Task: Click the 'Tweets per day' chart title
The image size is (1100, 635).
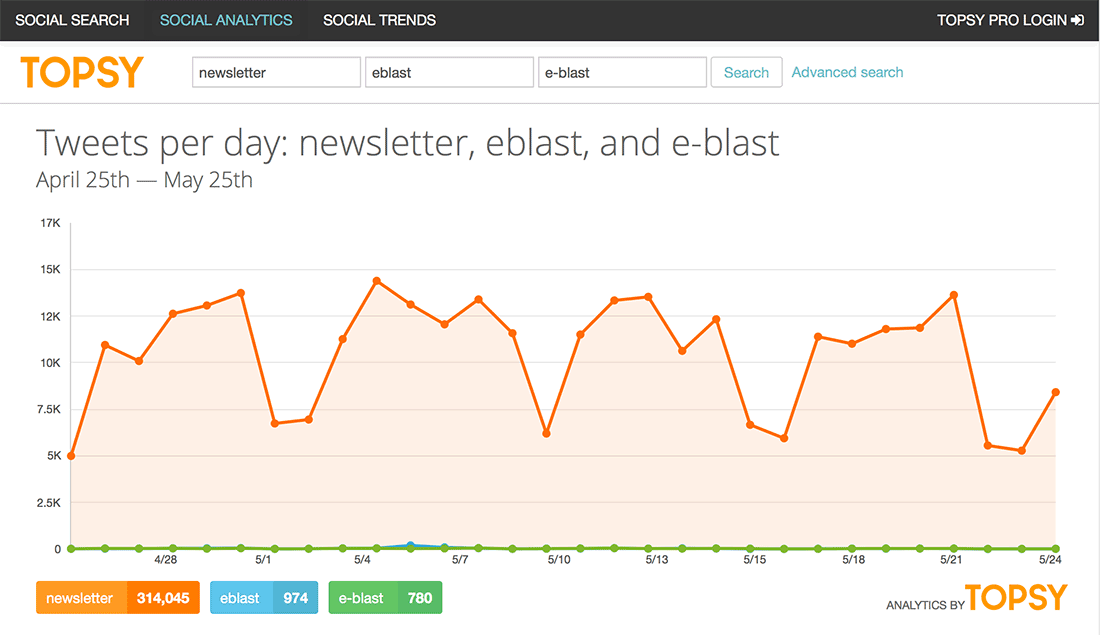Action: (408, 143)
